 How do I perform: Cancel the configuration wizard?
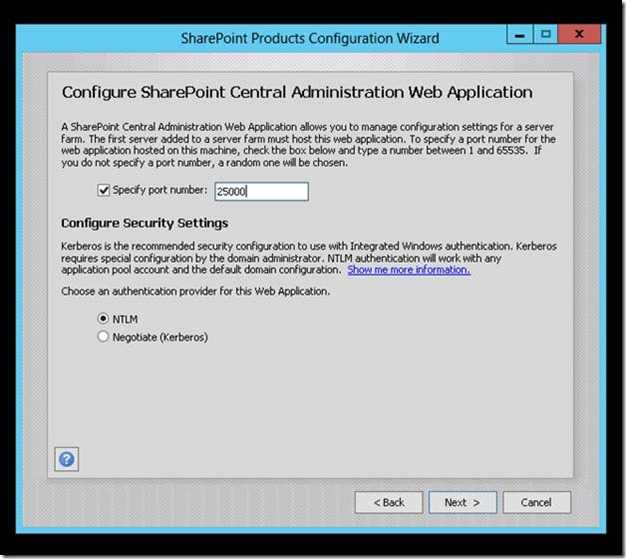point(537,502)
